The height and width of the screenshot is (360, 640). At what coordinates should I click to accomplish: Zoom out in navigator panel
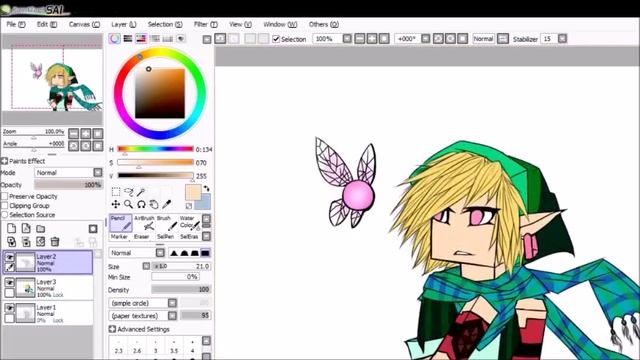(73, 133)
